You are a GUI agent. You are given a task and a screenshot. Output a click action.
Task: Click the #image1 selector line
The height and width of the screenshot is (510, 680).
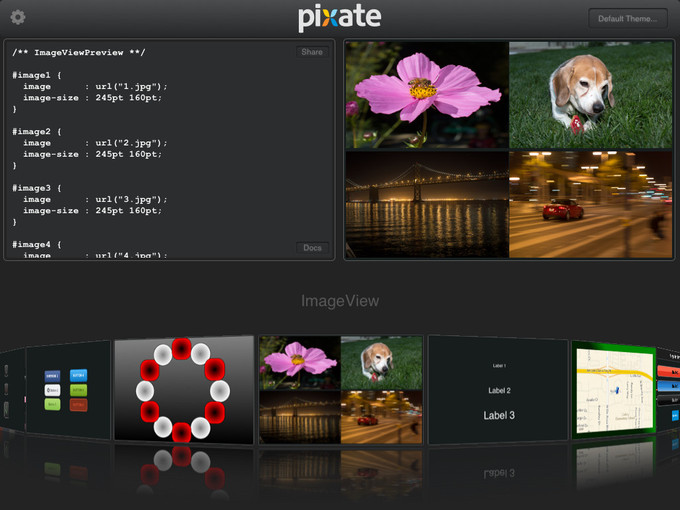pos(37,75)
